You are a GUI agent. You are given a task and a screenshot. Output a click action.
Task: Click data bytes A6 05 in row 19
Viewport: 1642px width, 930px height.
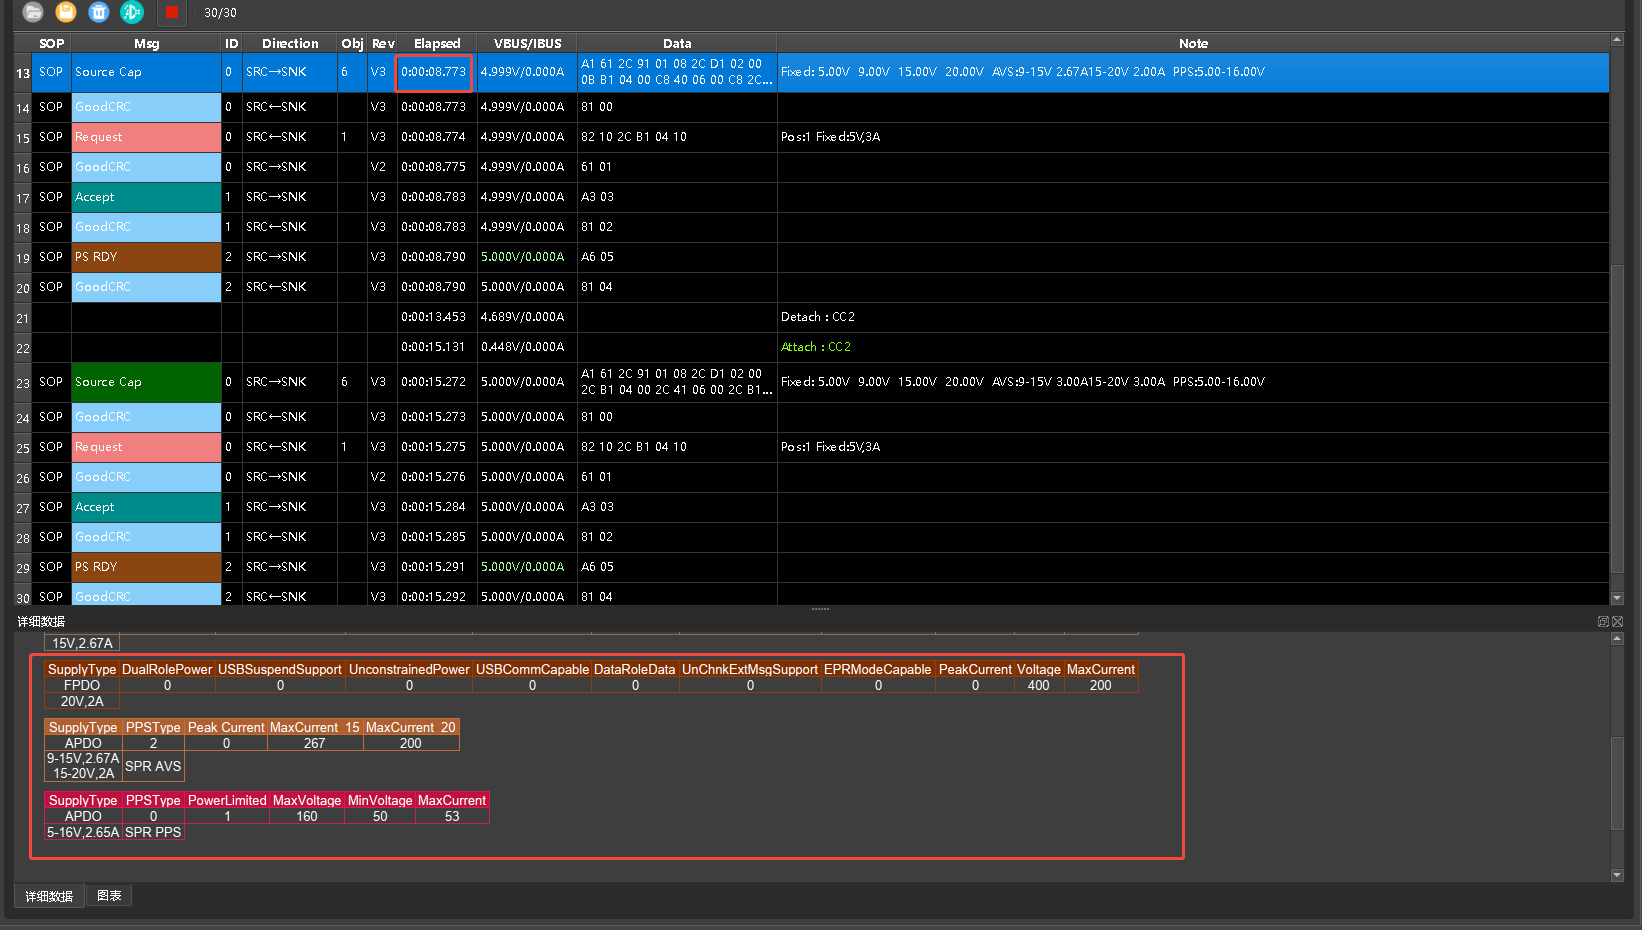[597, 257]
